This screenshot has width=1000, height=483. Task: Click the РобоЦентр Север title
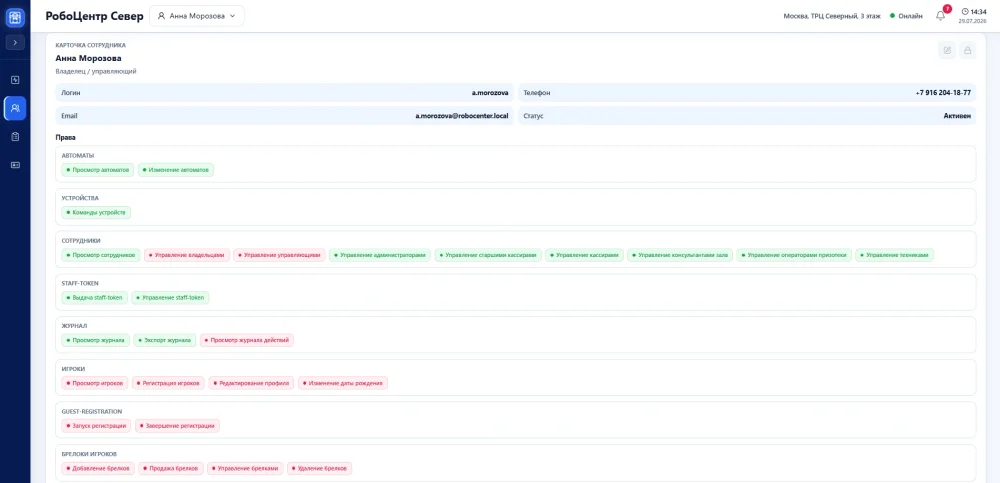point(94,16)
